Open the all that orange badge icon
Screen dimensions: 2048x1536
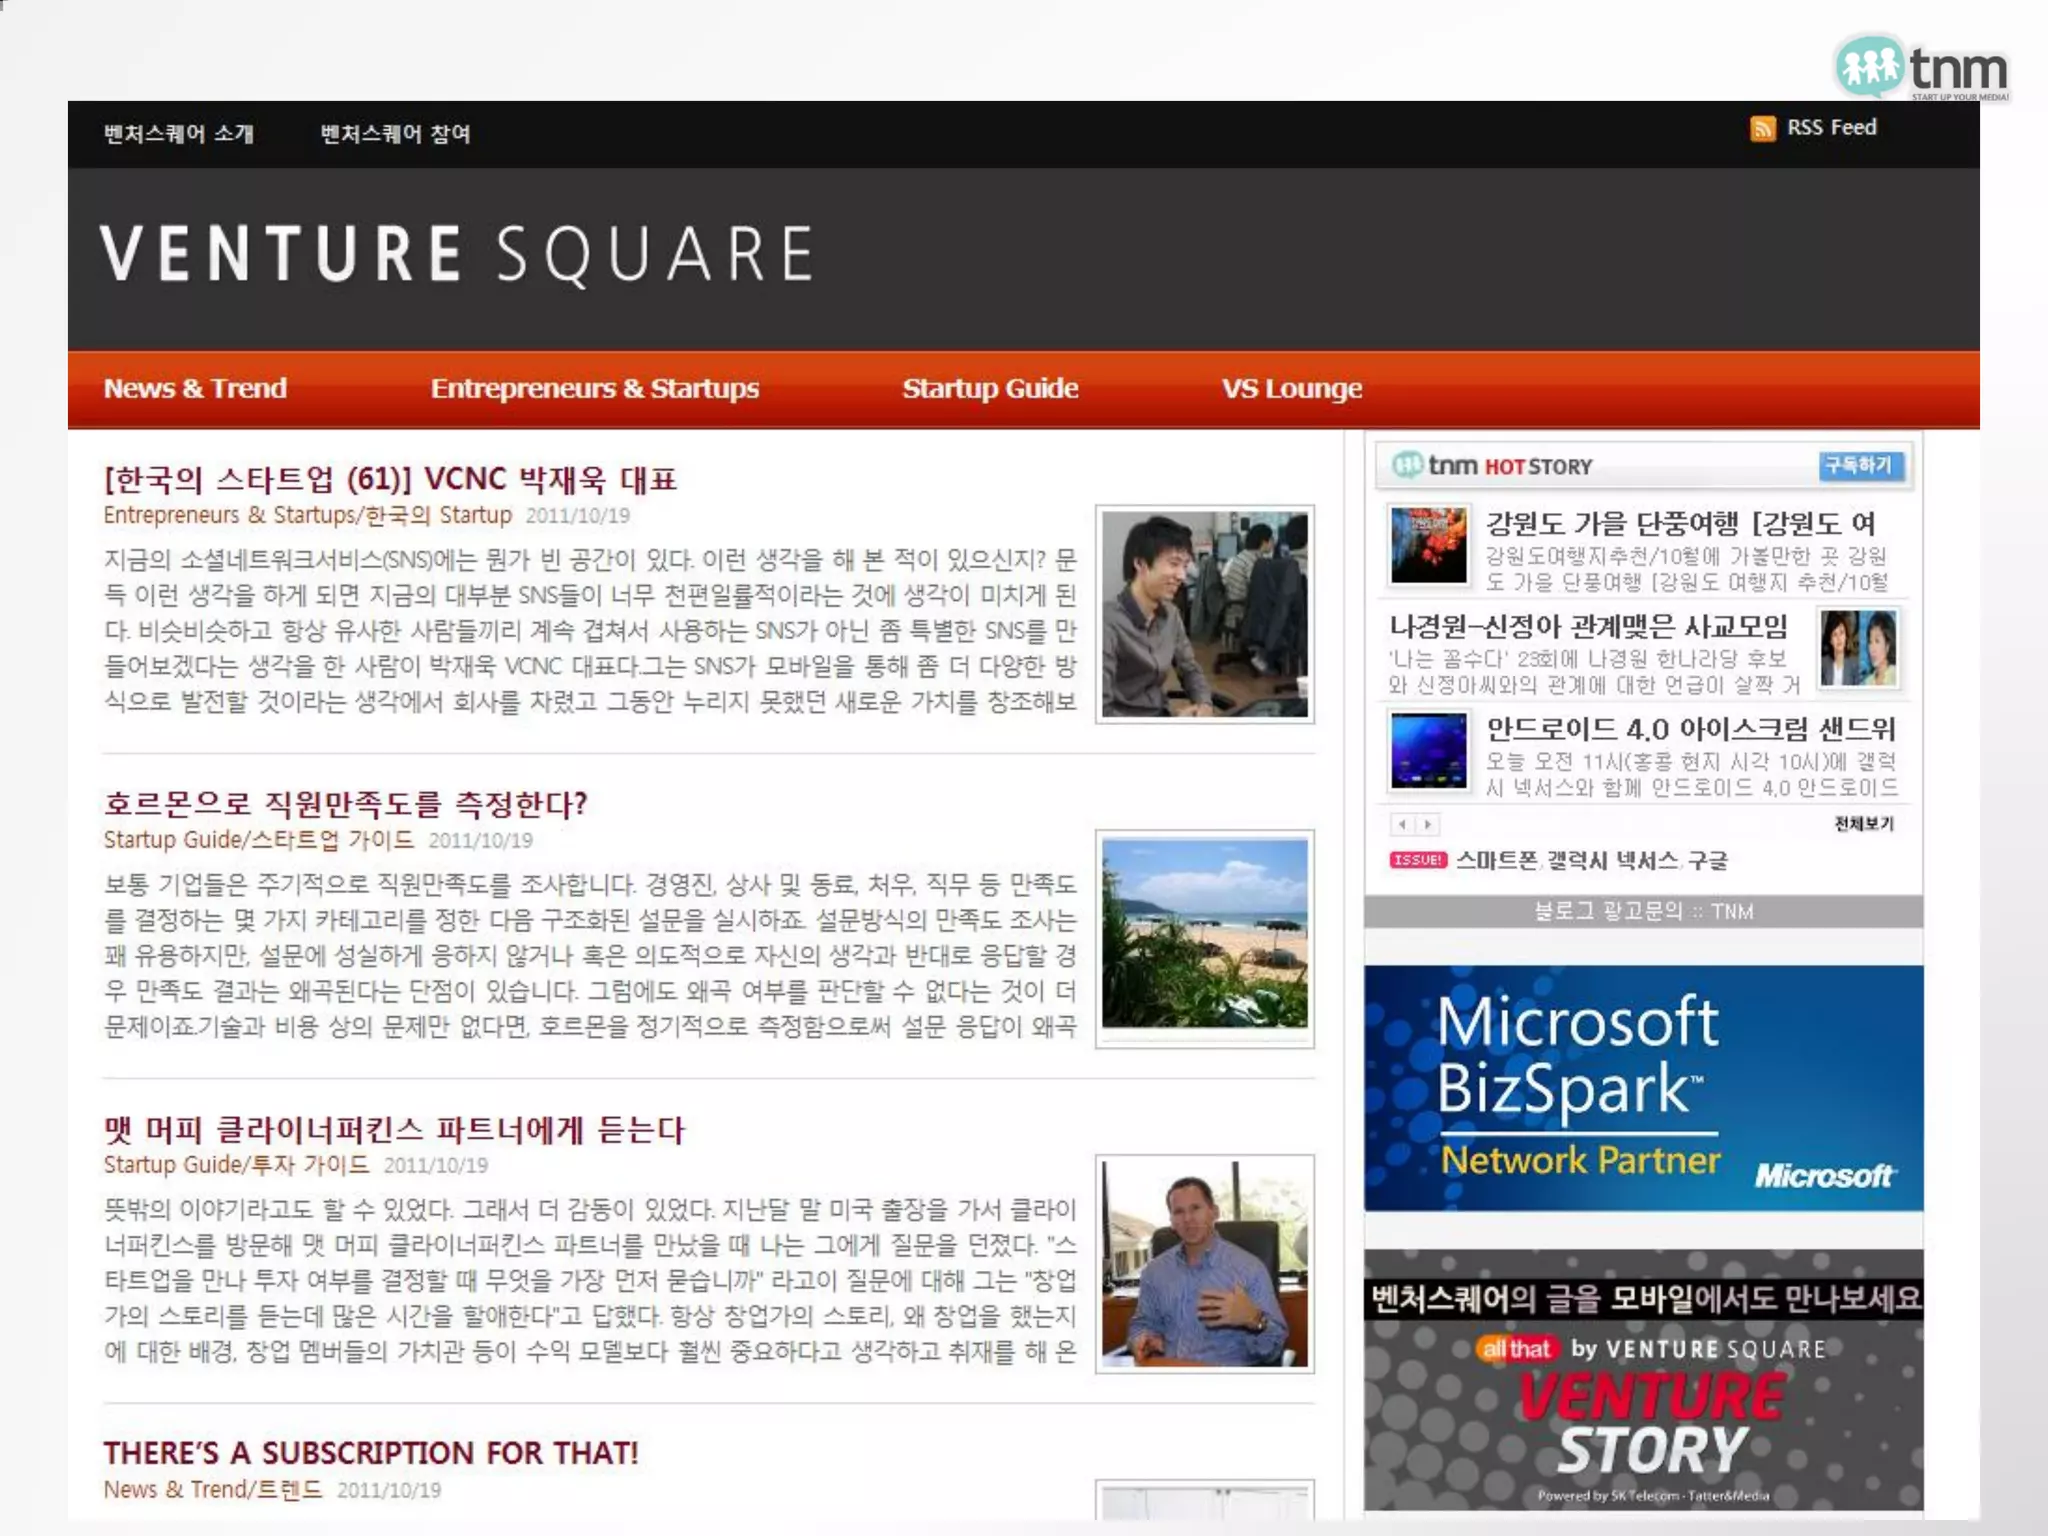coord(1516,1349)
